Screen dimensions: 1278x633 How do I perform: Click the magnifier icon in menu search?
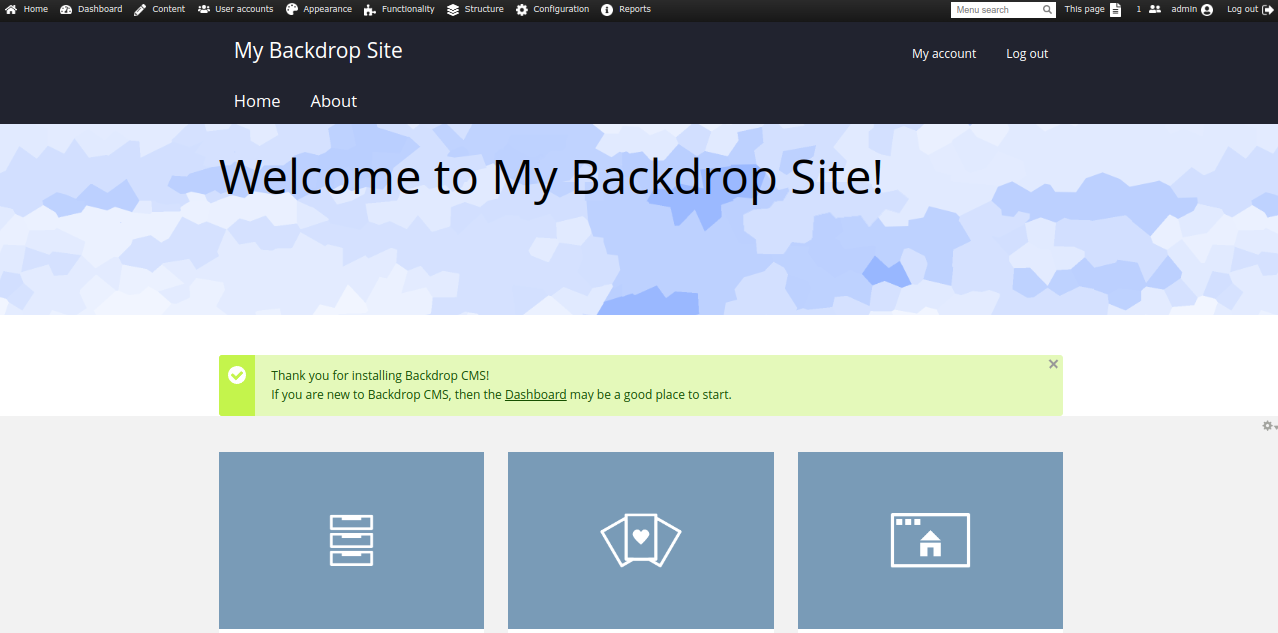[x=1047, y=10]
